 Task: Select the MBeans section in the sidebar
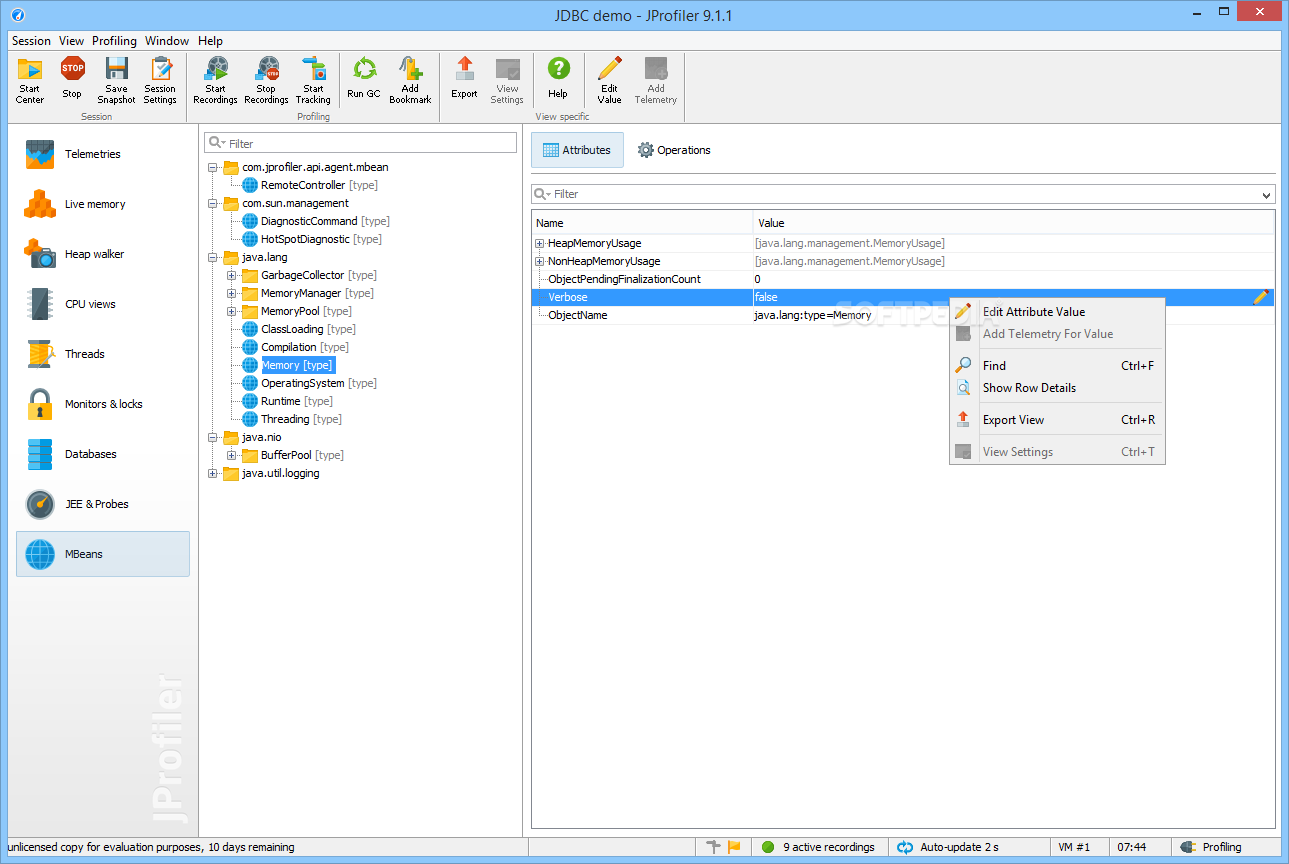pyautogui.click(x=103, y=554)
